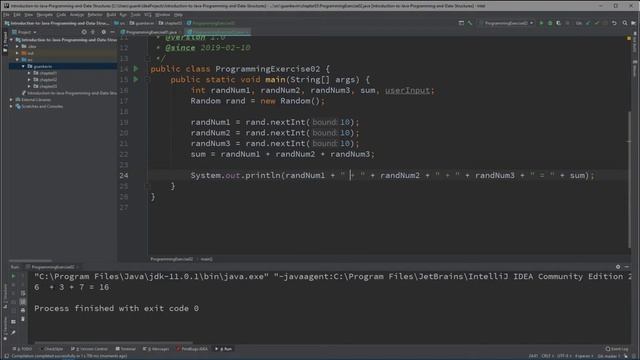Open Run panel settings gear
Screen dimensions: 640x360
pos(618,267)
